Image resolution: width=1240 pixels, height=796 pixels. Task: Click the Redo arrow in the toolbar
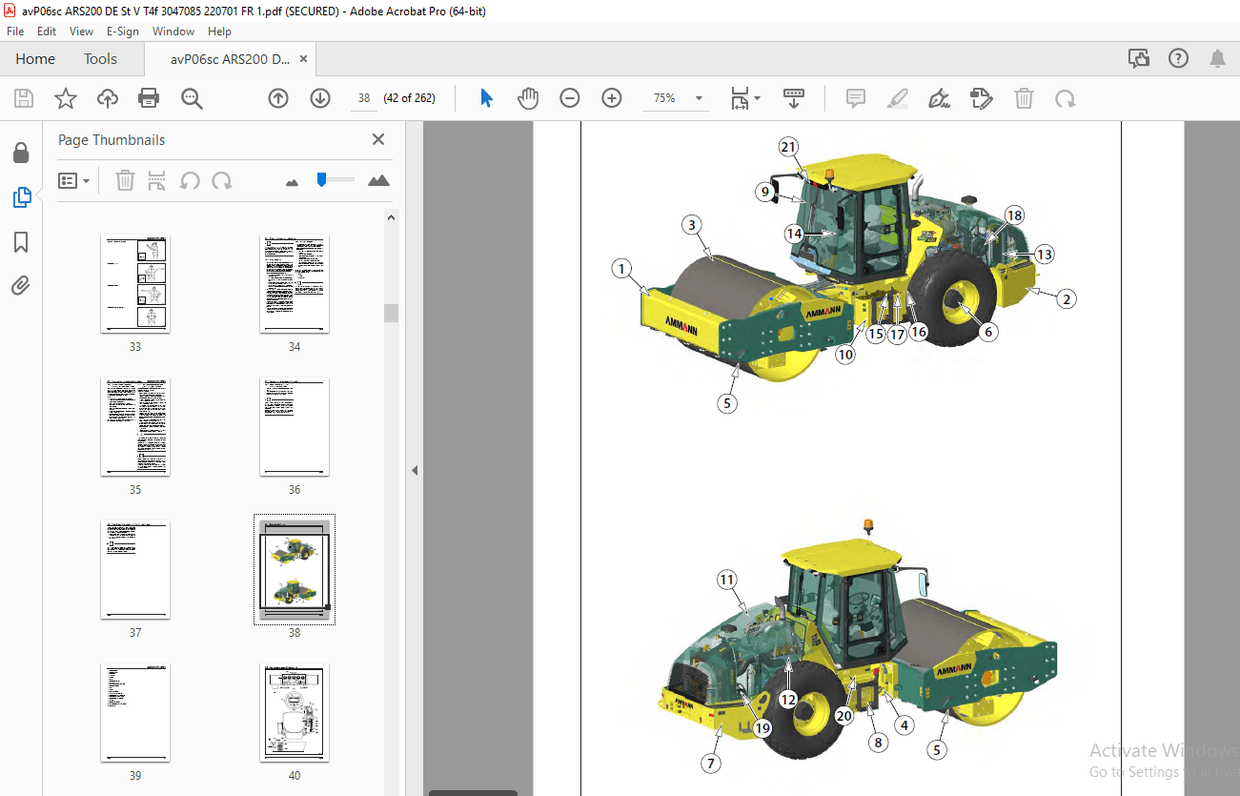click(1065, 98)
